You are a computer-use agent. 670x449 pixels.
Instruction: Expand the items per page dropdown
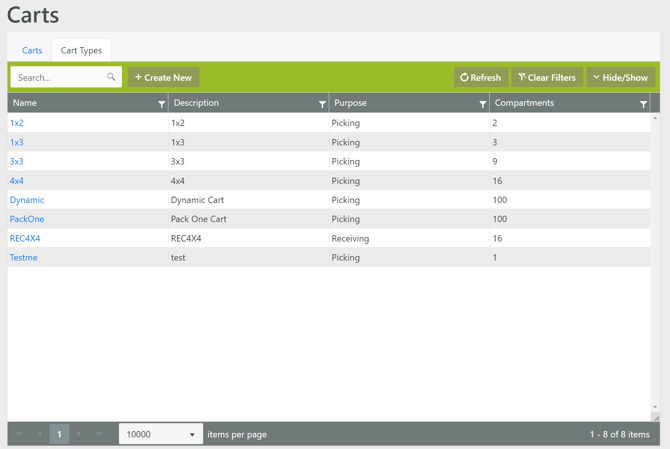click(x=191, y=435)
